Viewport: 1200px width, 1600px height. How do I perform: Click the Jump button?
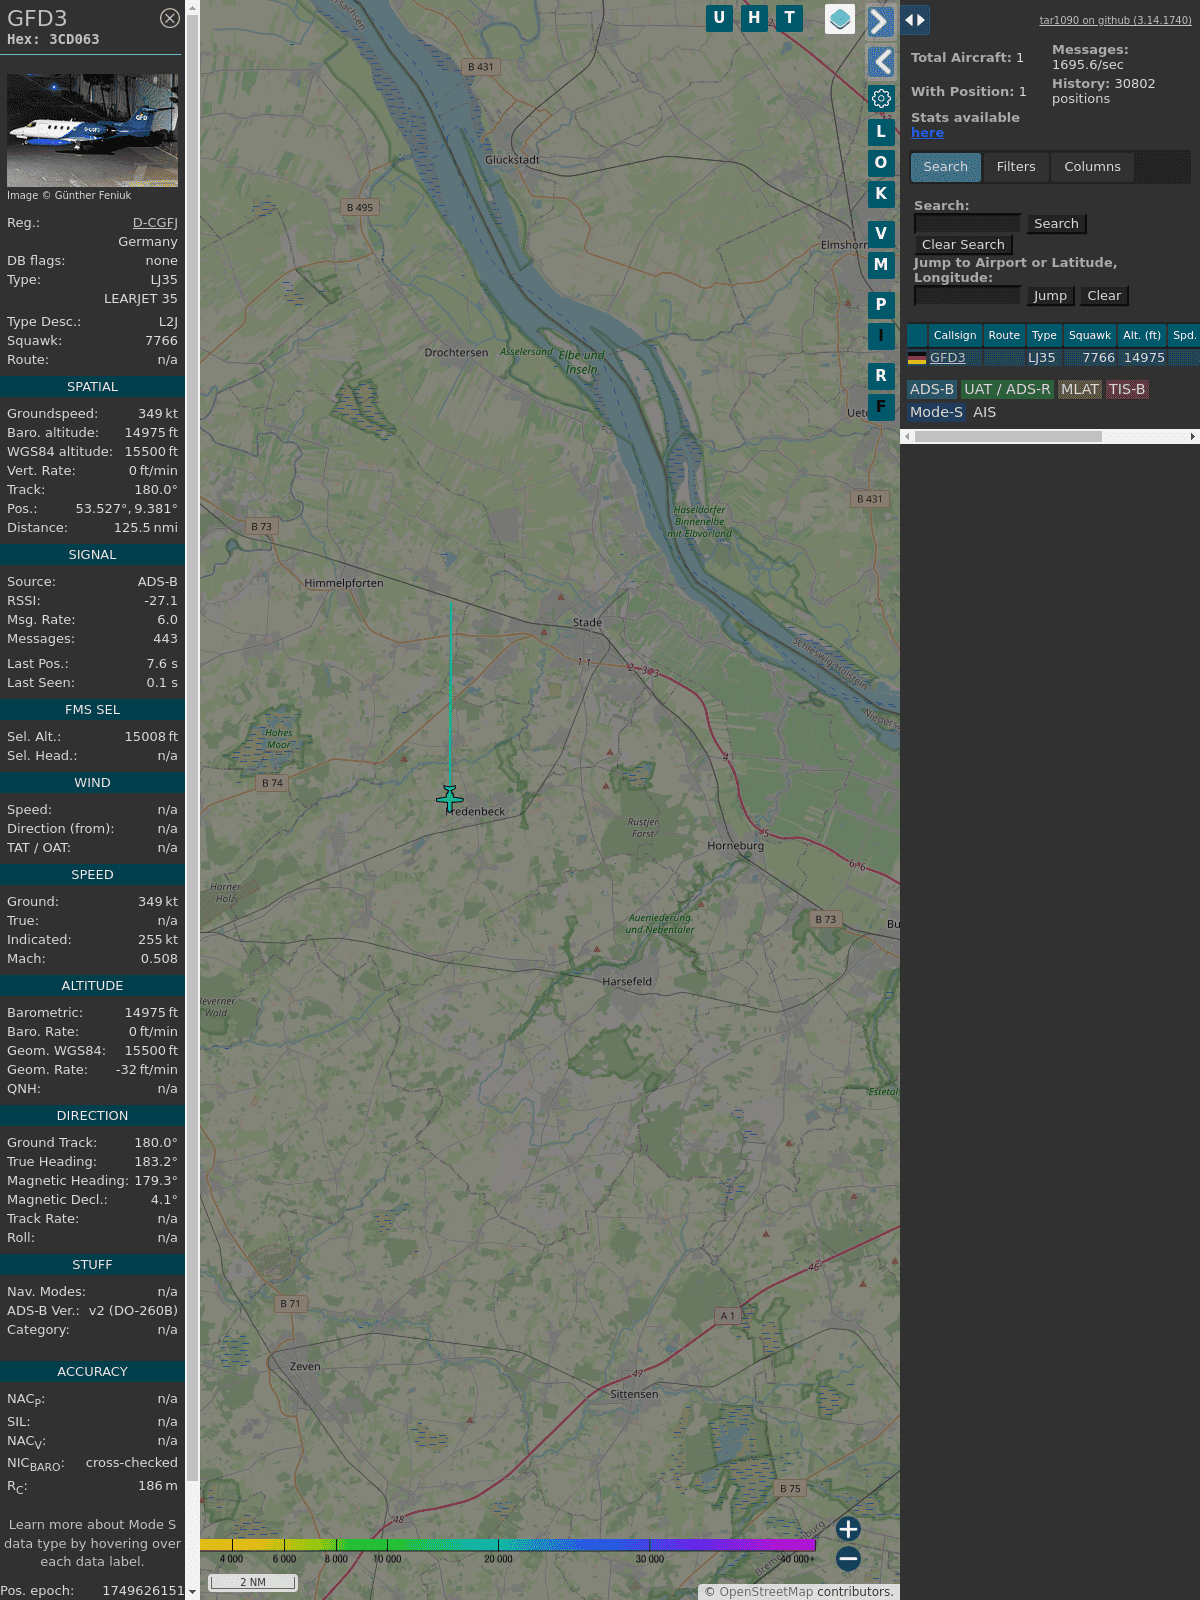coord(1050,296)
